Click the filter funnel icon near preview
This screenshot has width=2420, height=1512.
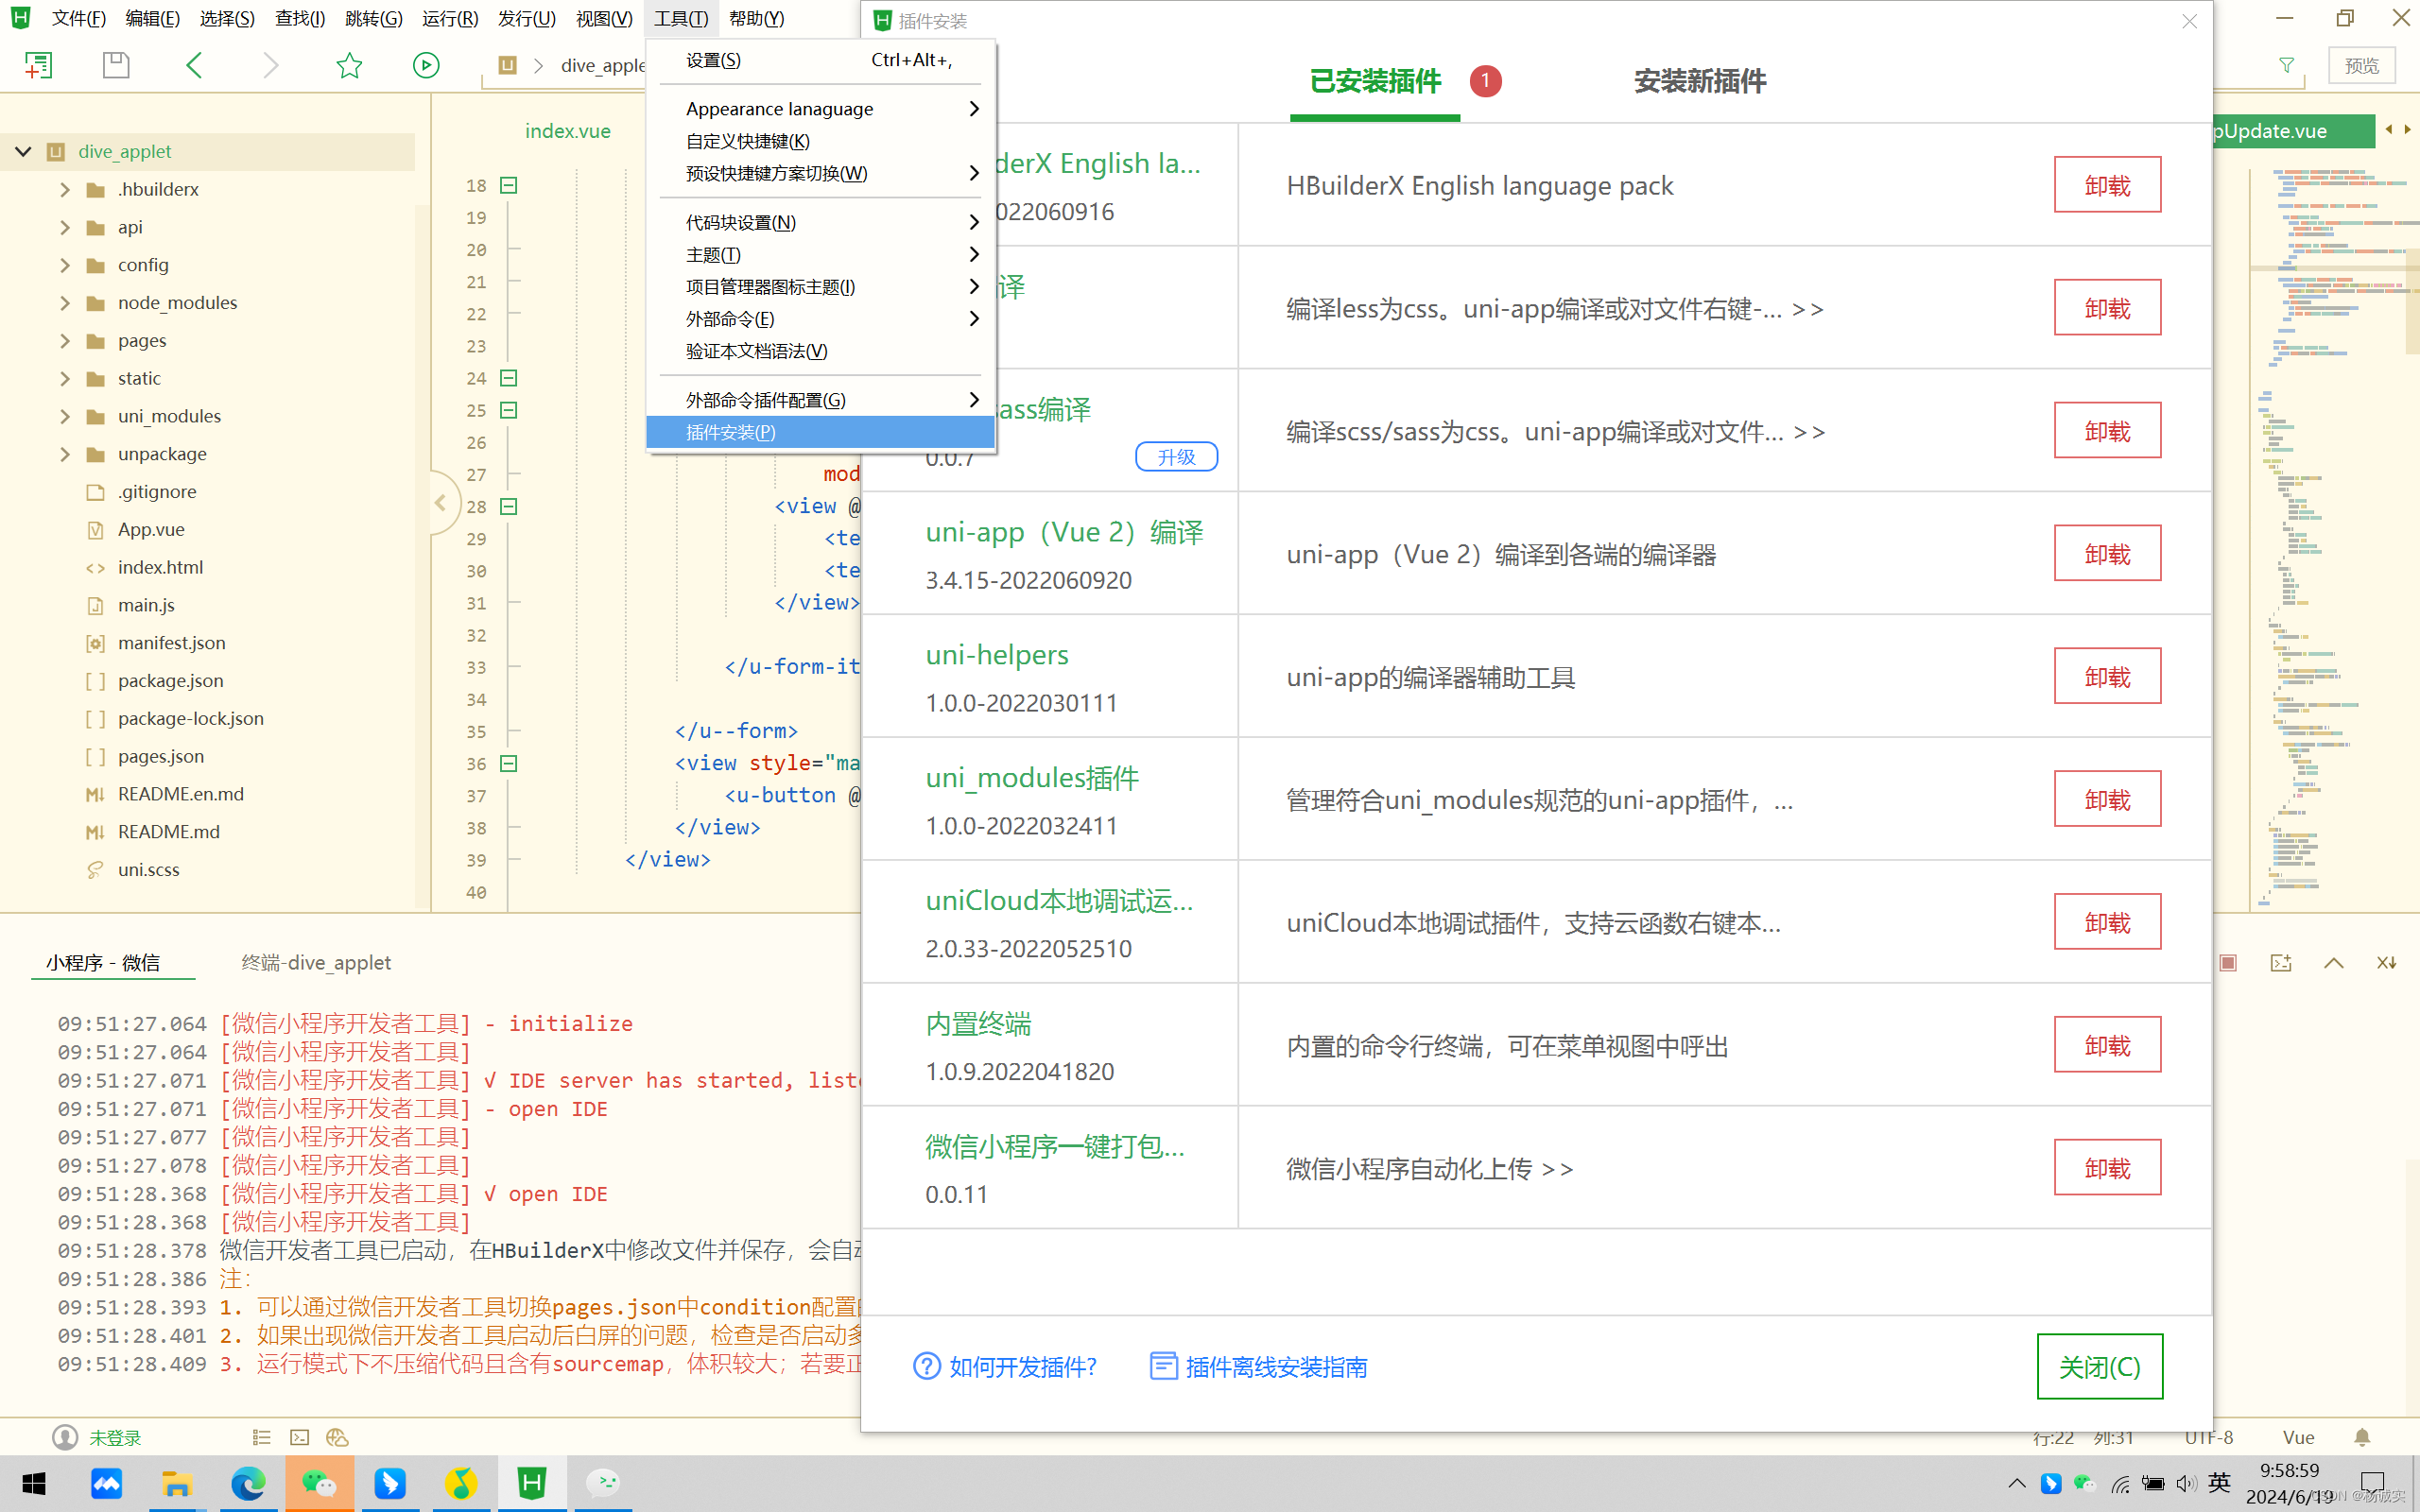point(2286,66)
